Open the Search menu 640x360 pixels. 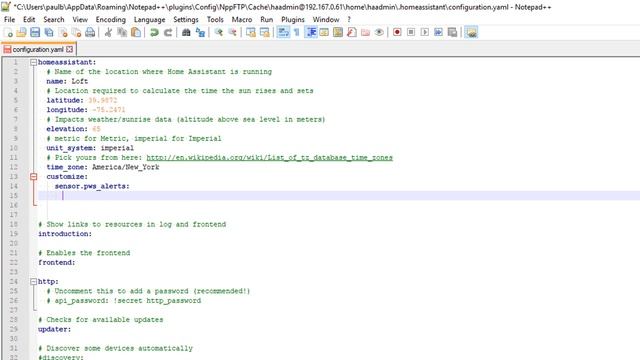(x=53, y=19)
